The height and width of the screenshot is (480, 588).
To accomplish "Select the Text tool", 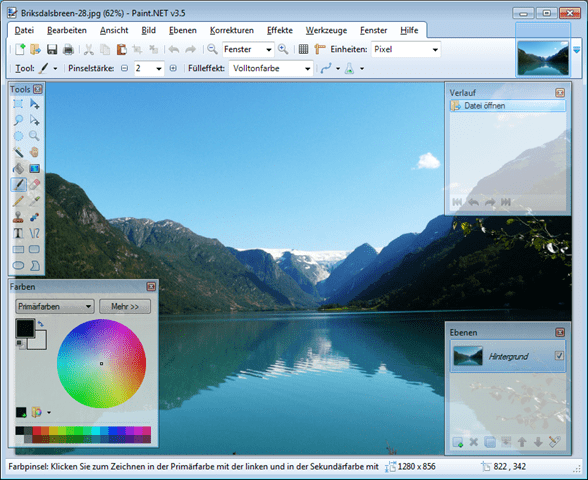I will (18, 233).
